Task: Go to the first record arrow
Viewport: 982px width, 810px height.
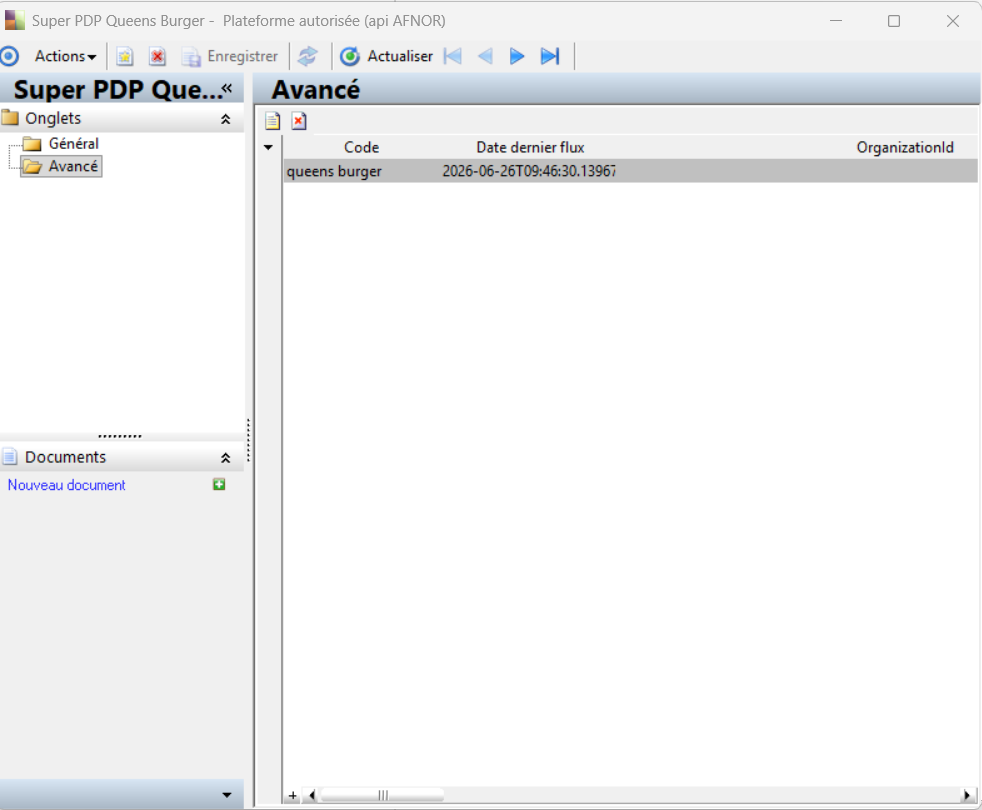Action: 453,56
